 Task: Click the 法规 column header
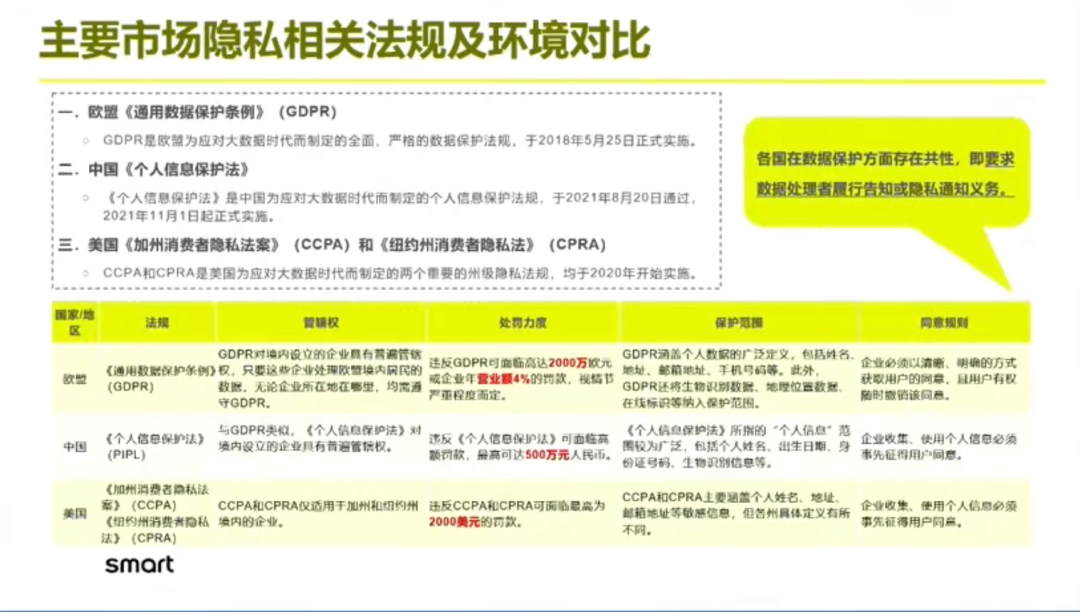[157, 323]
